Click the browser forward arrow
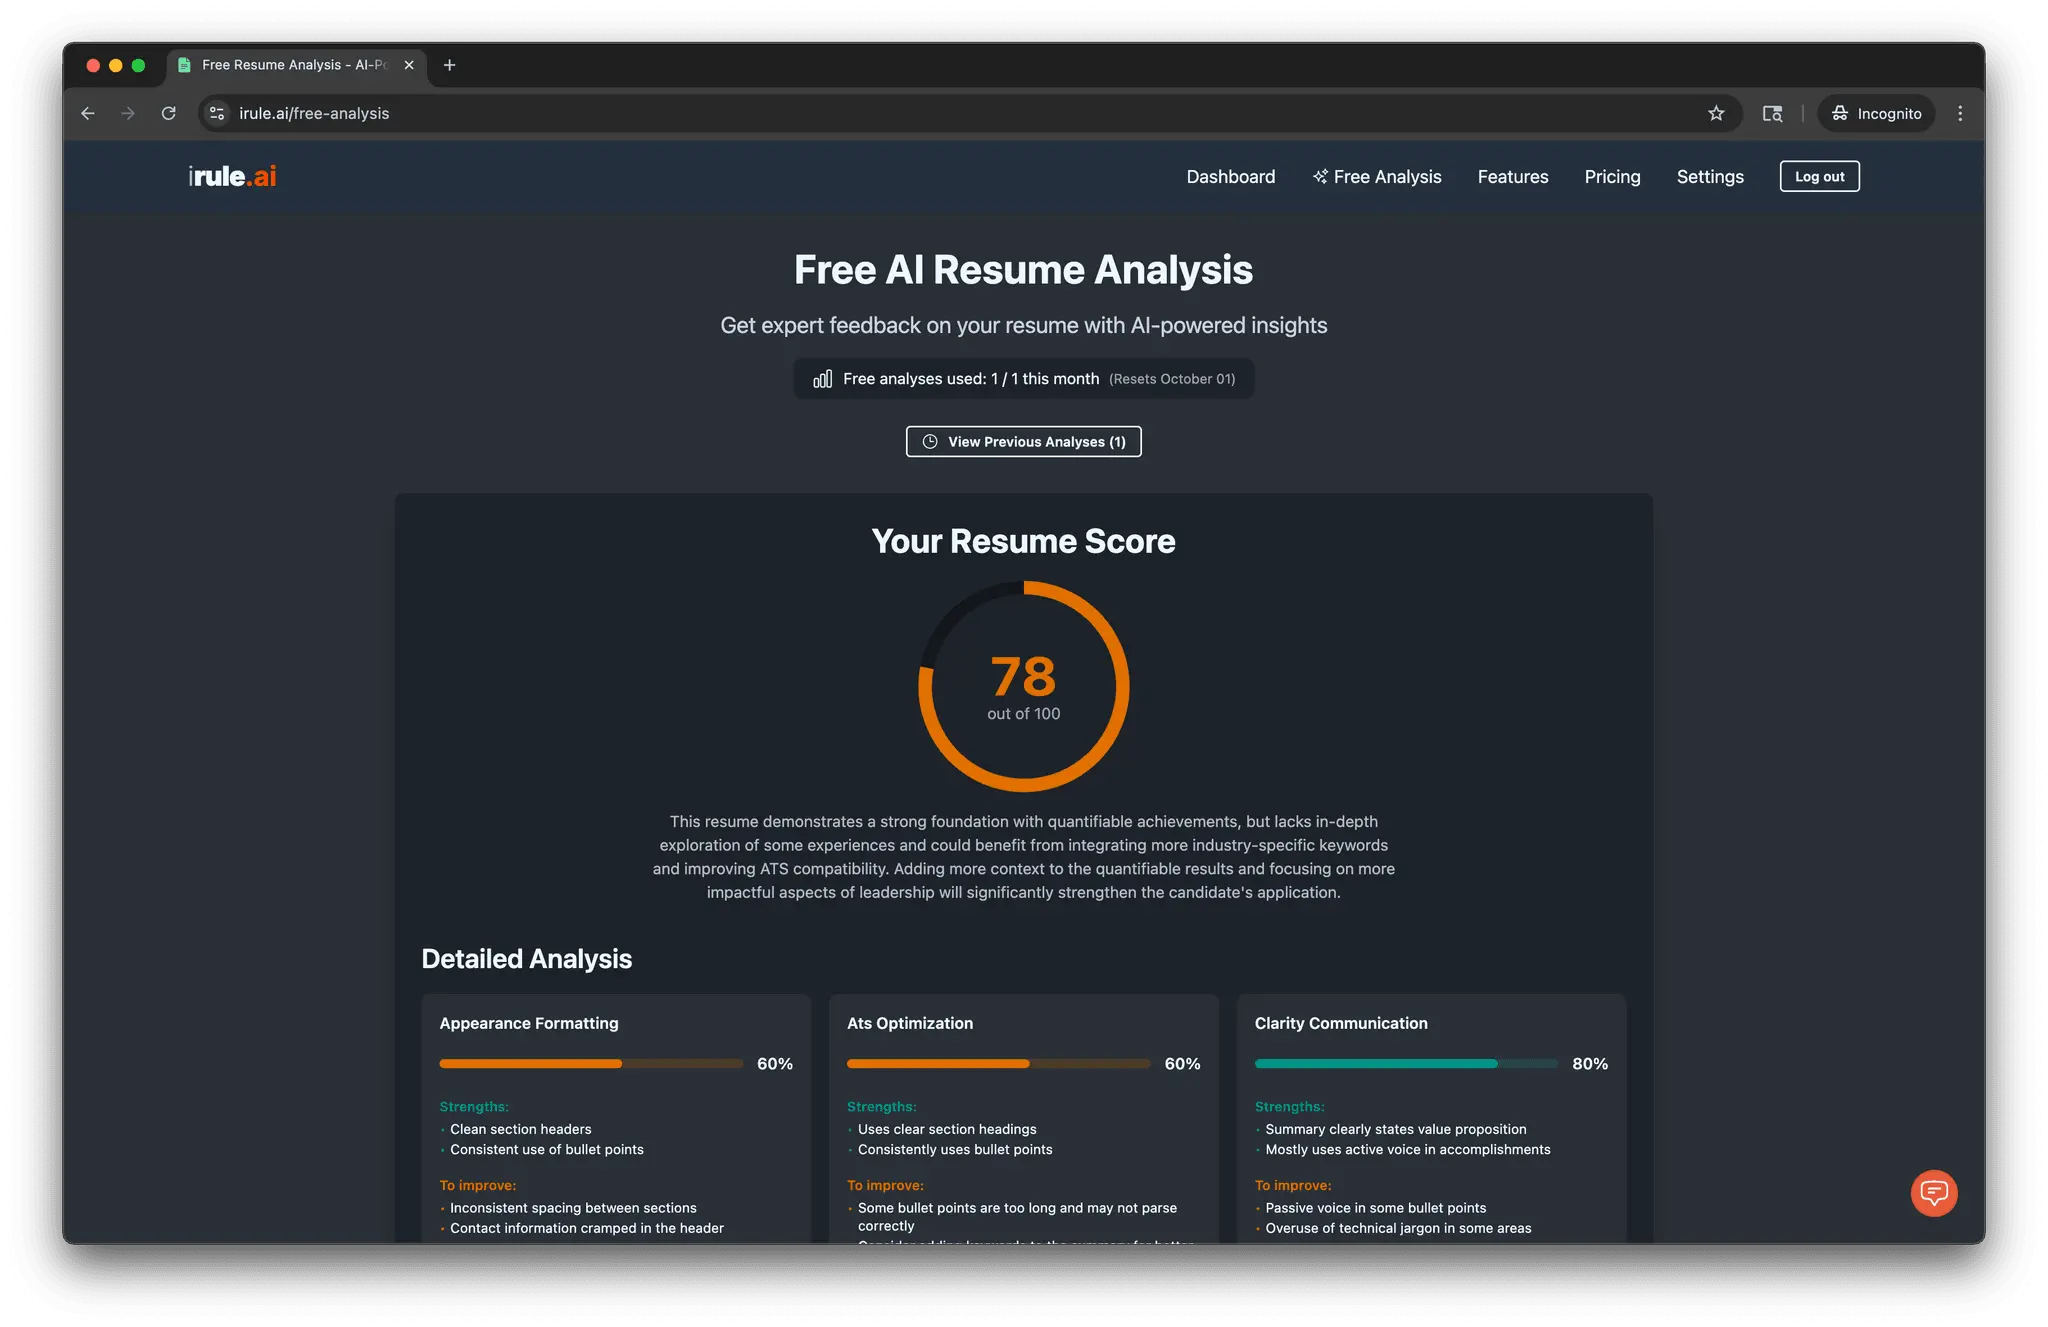 pos(128,113)
